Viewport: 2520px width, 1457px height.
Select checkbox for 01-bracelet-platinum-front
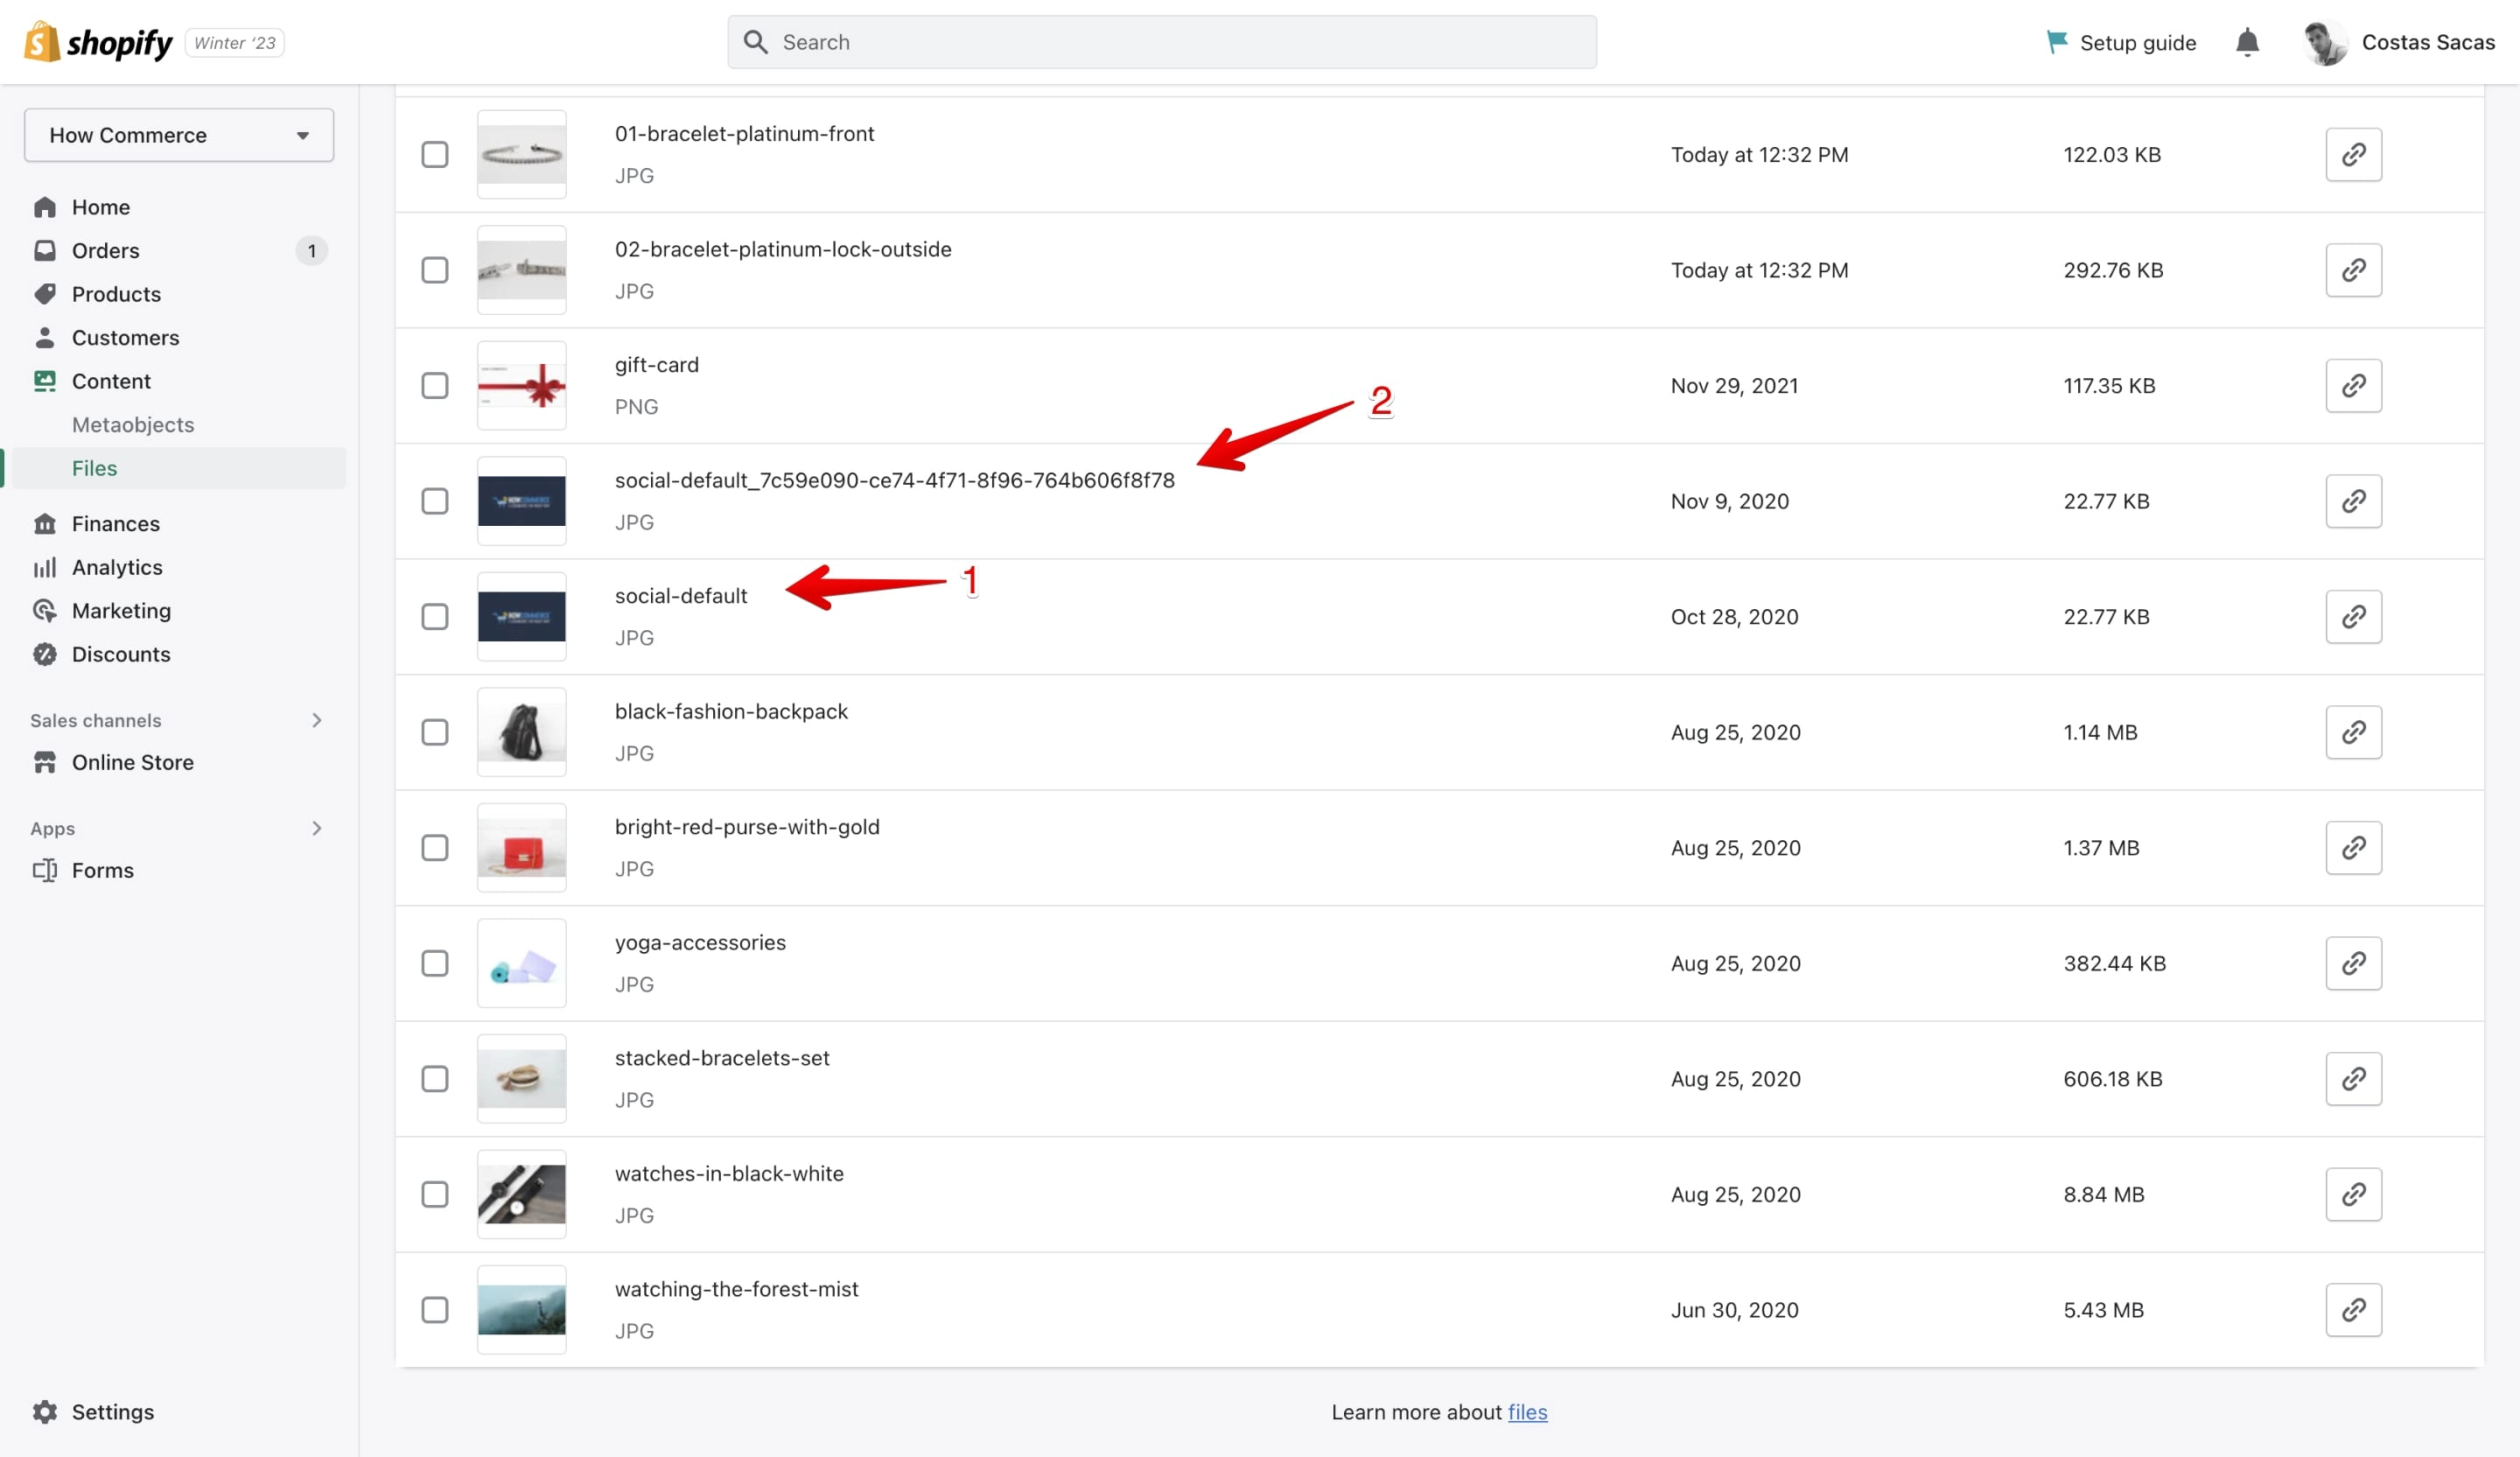pyautogui.click(x=434, y=154)
